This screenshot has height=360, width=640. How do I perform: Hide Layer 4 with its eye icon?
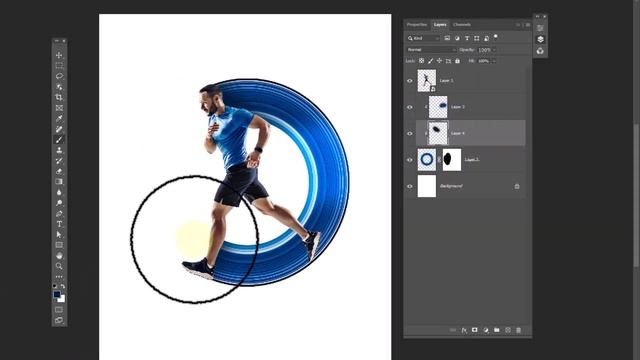pyautogui.click(x=410, y=133)
